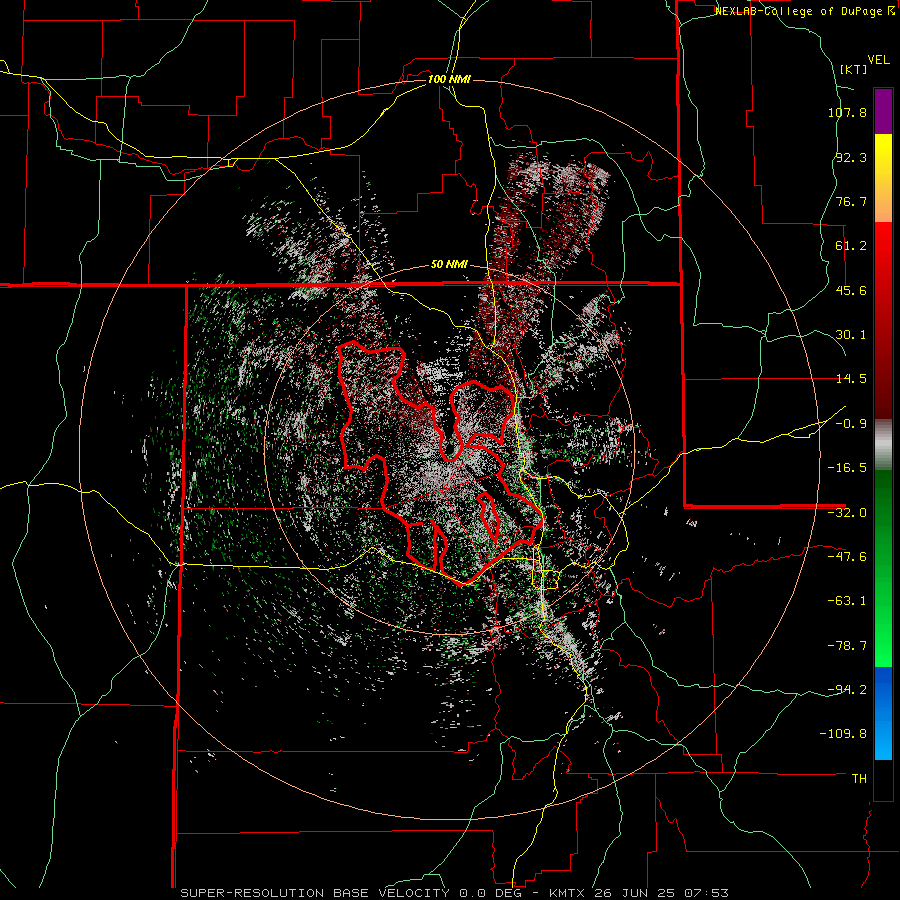Click the 50 NMI range ring label
This screenshot has width=900, height=900.
pyautogui.click(x=449, y=265)
